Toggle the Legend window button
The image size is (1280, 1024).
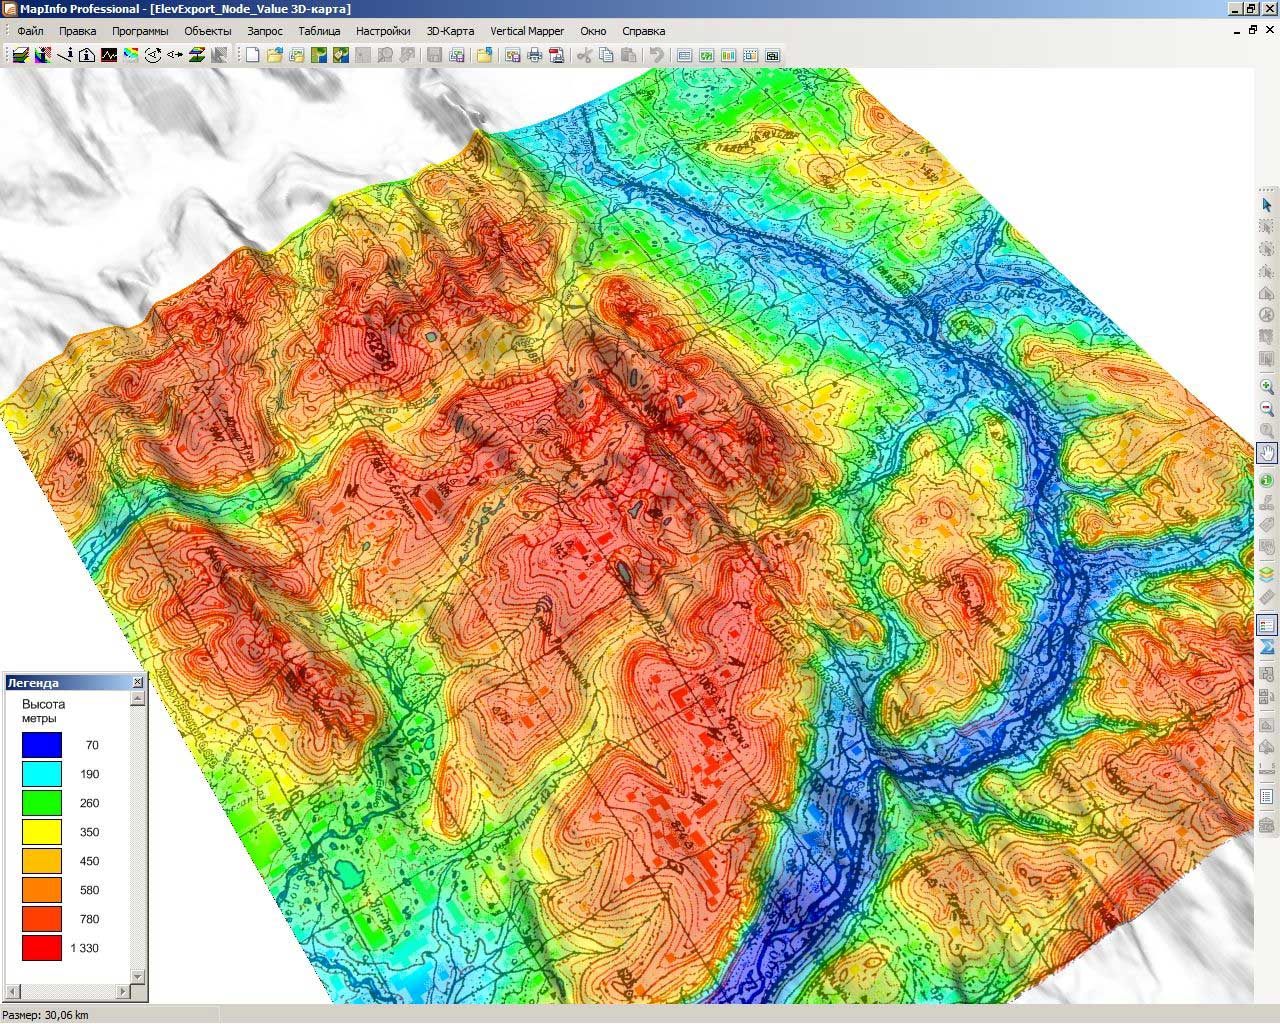pos(1267,625)
